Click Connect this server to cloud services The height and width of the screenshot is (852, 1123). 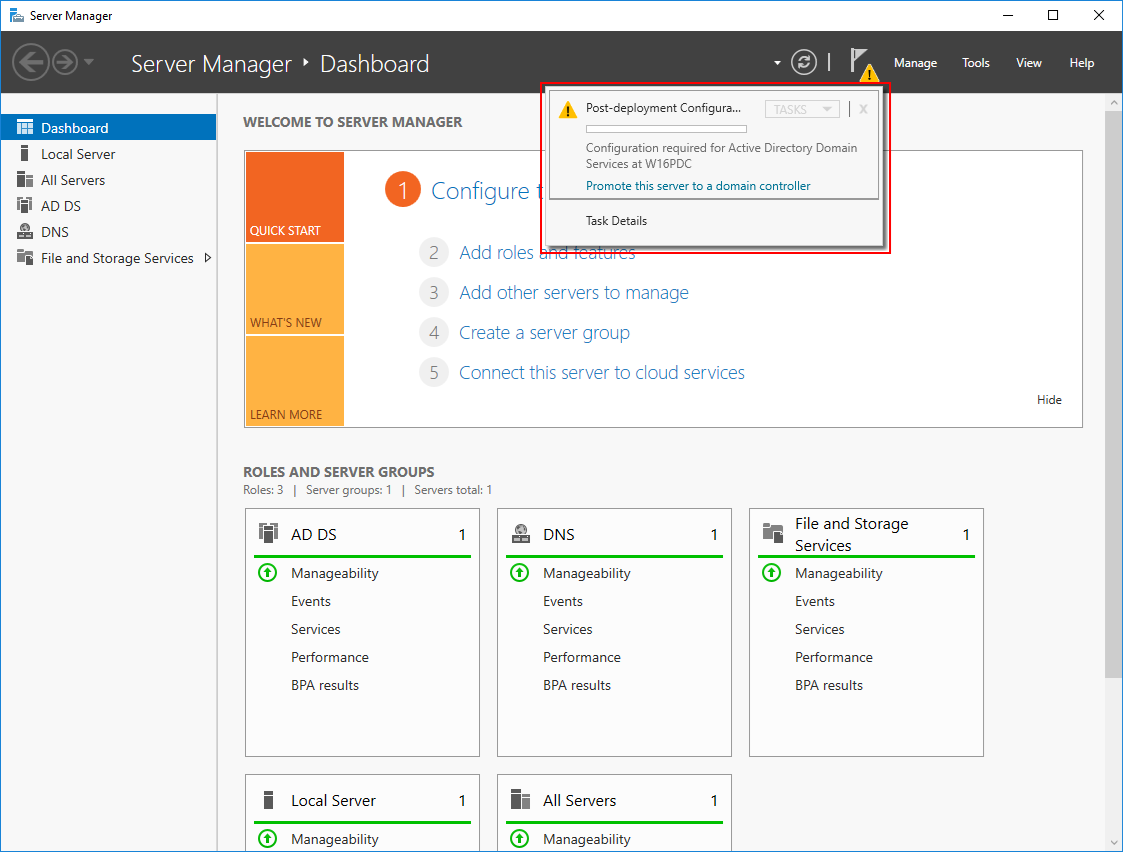point(602,373)
